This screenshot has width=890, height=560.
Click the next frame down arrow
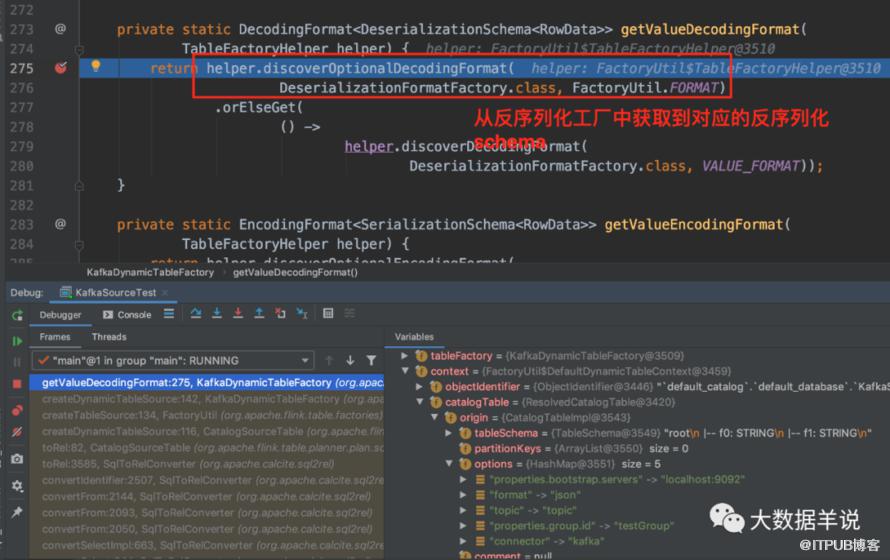350,360
